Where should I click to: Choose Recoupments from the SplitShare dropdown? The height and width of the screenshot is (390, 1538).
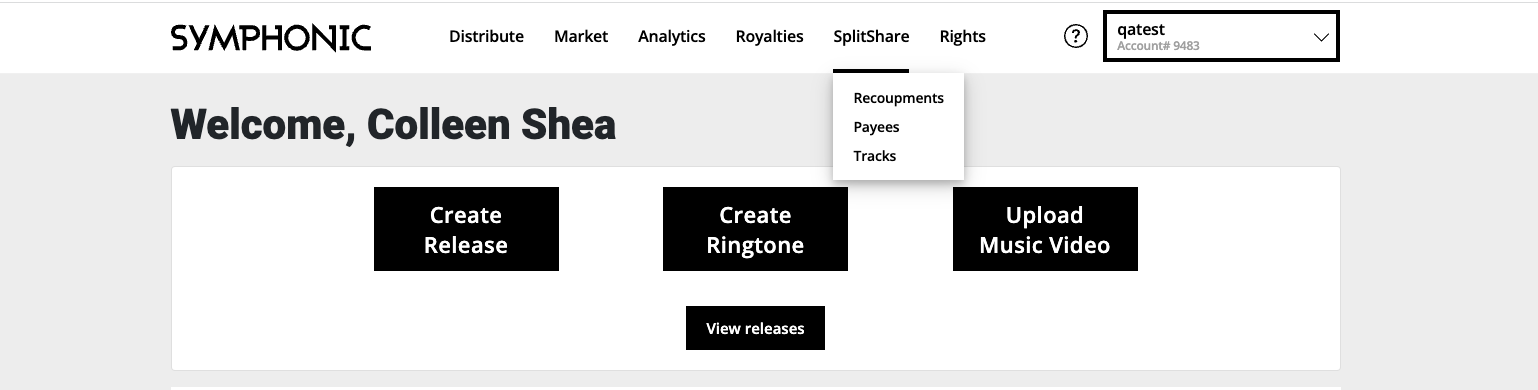(x=898, y=98)
